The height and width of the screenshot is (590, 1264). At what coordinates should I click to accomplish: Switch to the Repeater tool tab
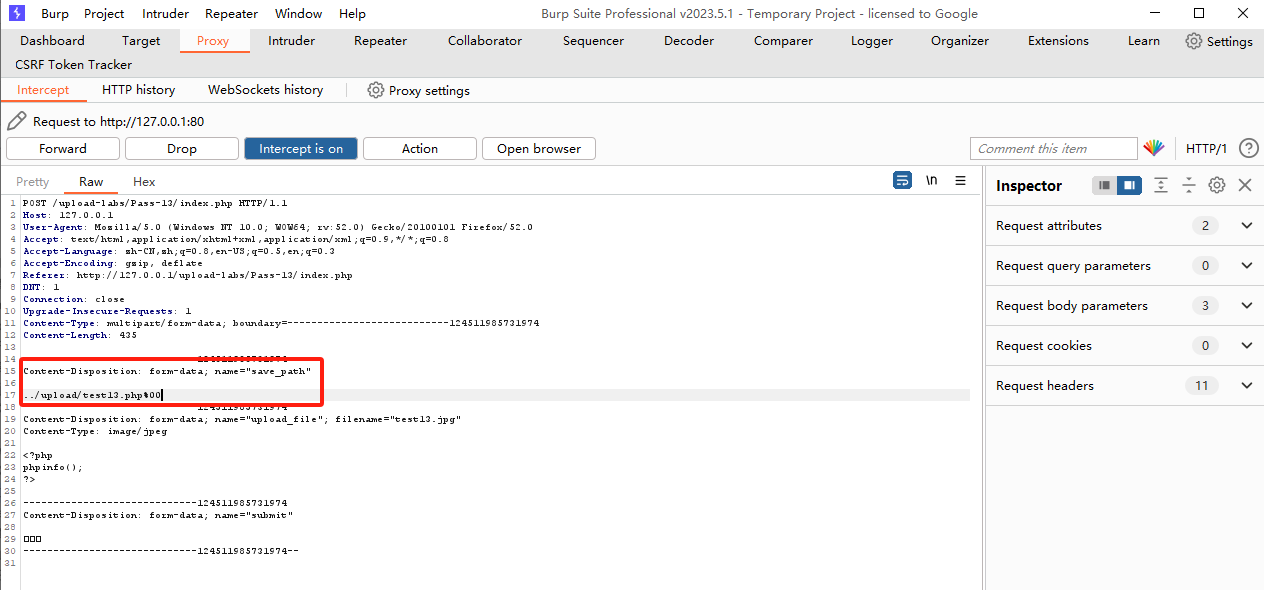381,41
